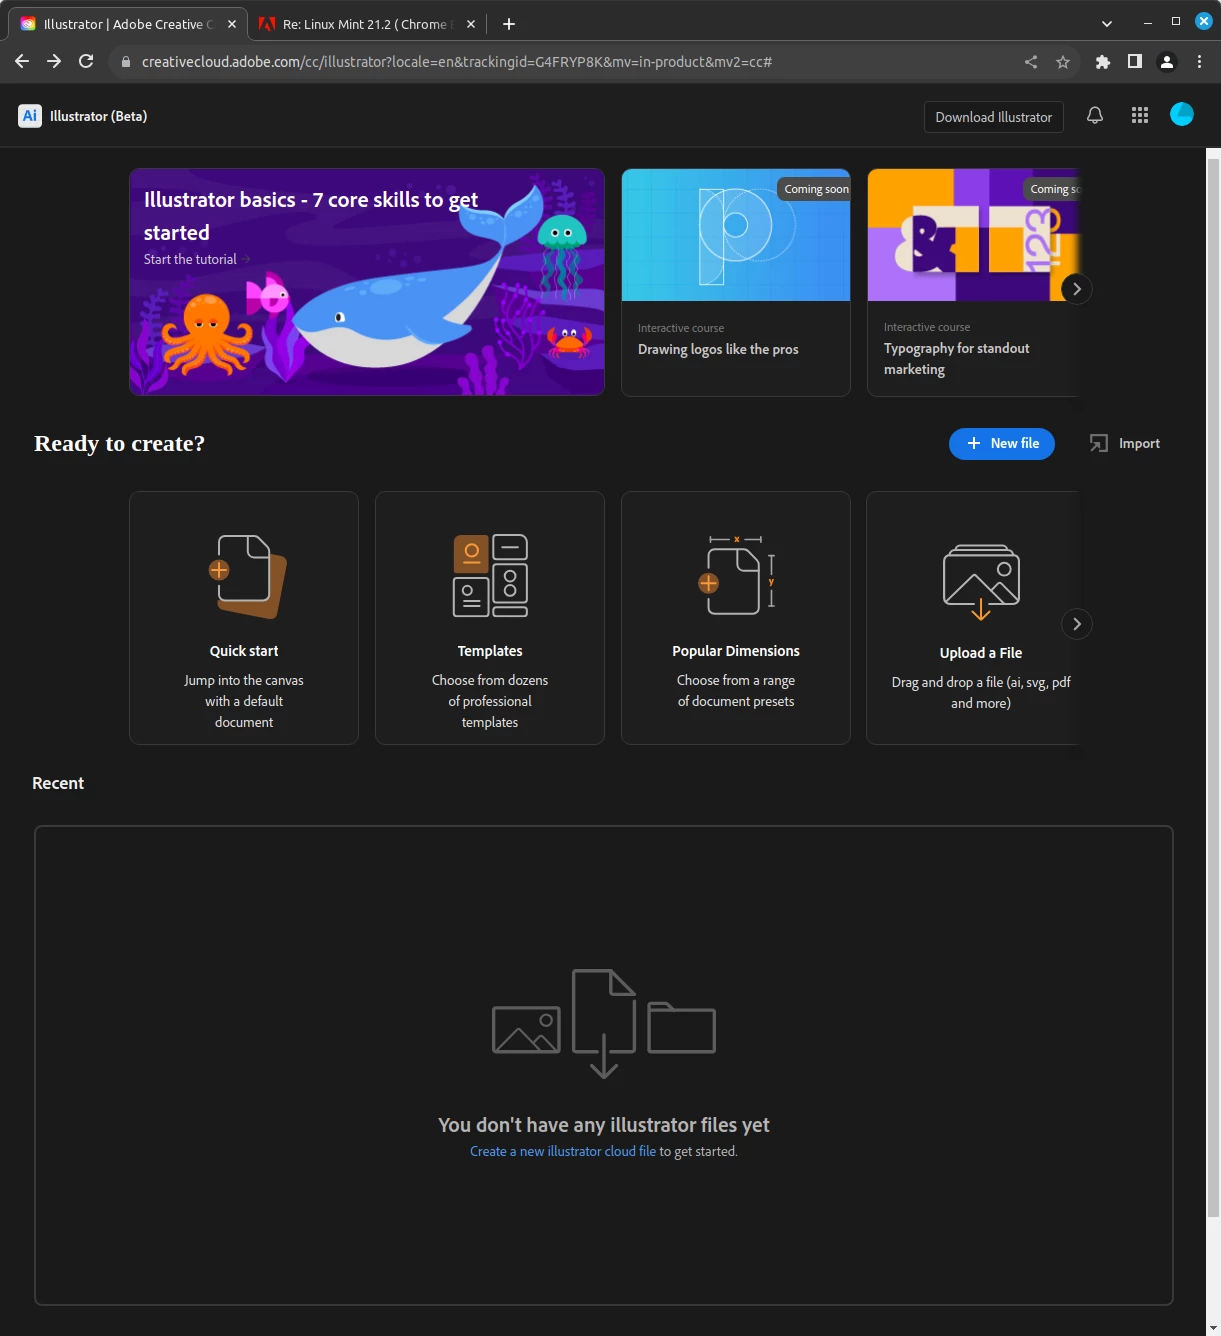Open Typography for standout marketing course

point(973,282)
